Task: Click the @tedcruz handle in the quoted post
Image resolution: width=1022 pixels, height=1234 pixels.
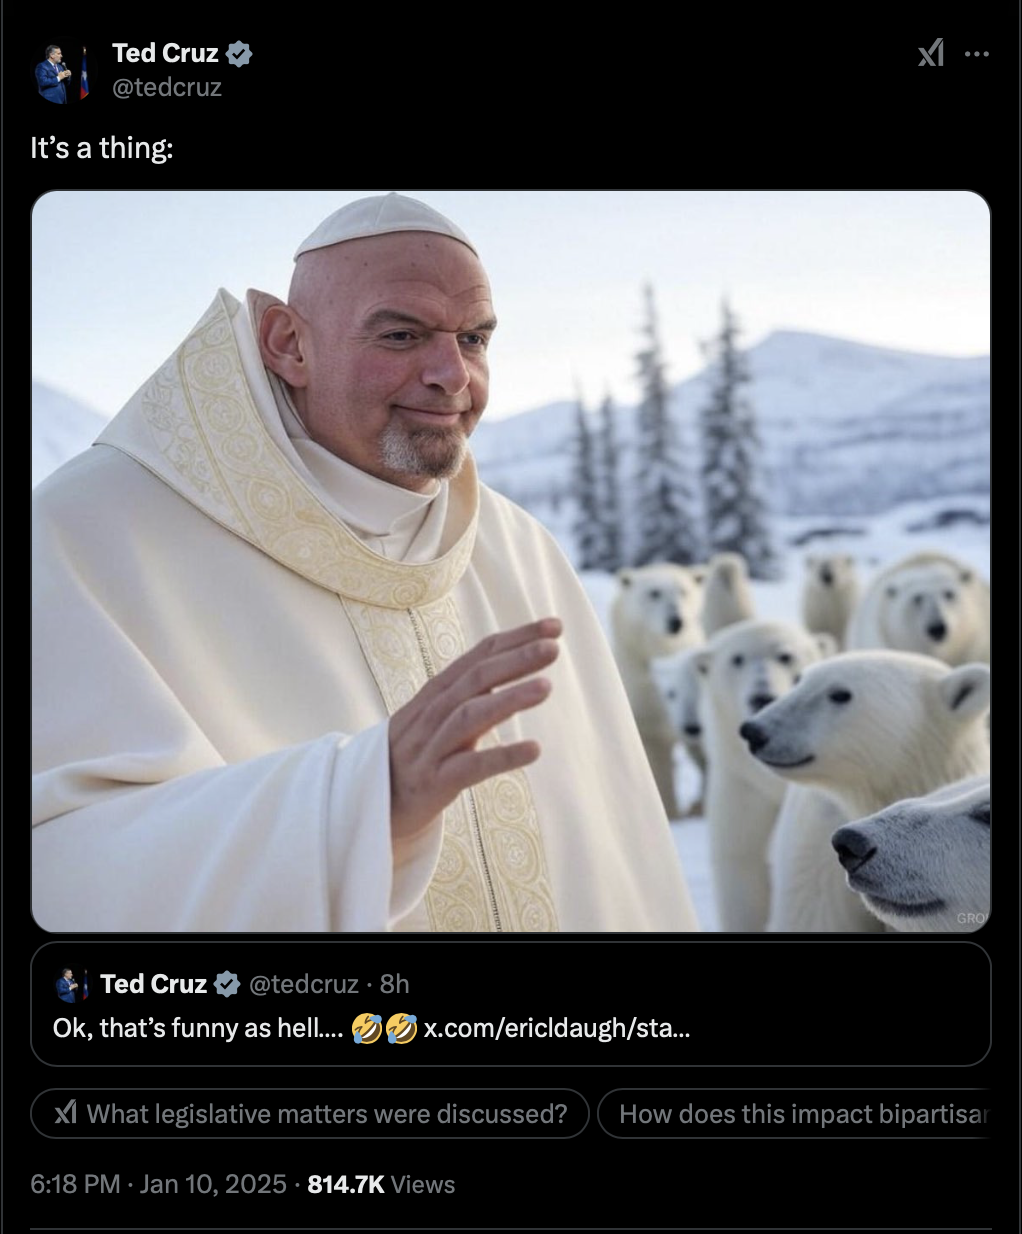Action: [303, 984]
